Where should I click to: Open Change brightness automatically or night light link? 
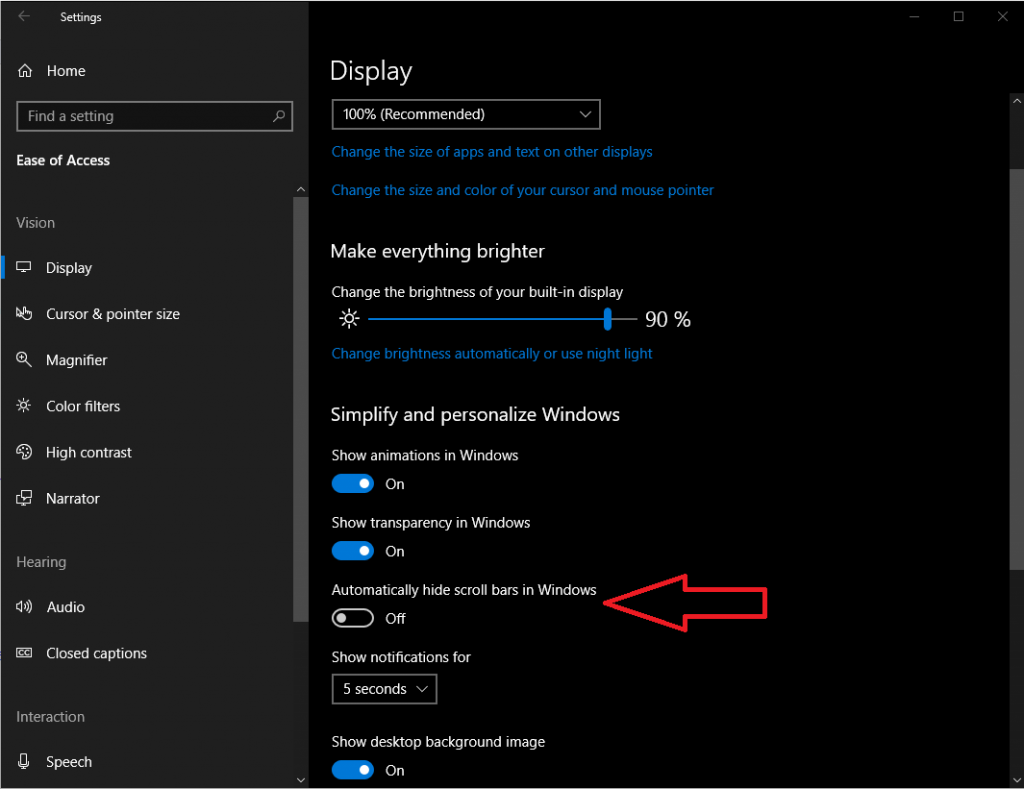[x=492, y=353]
